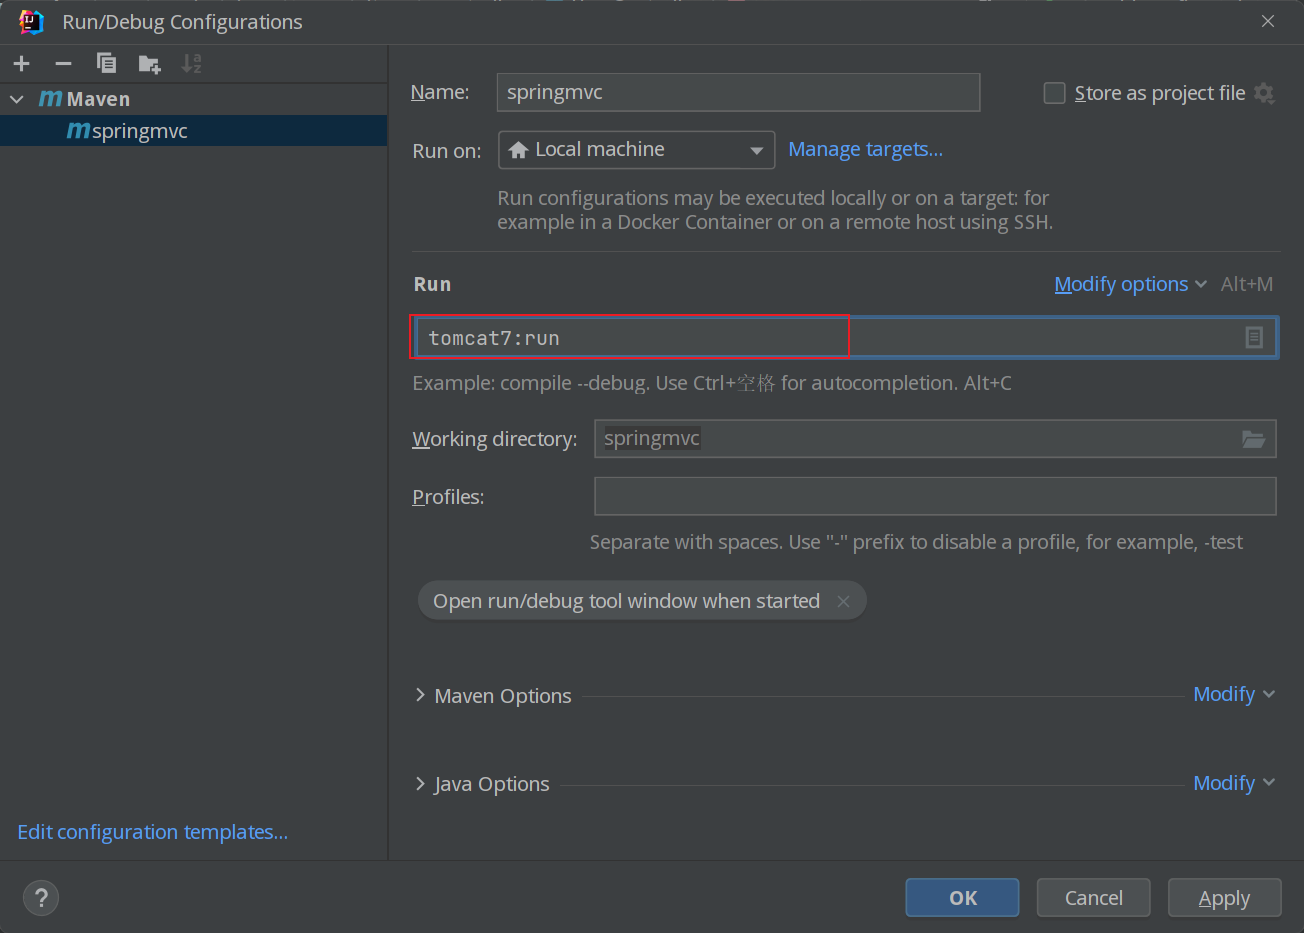Open the Run on Local machine dropdown
Image resolution: width=1304 pixels, height=933 pixels.
[636, 150]
